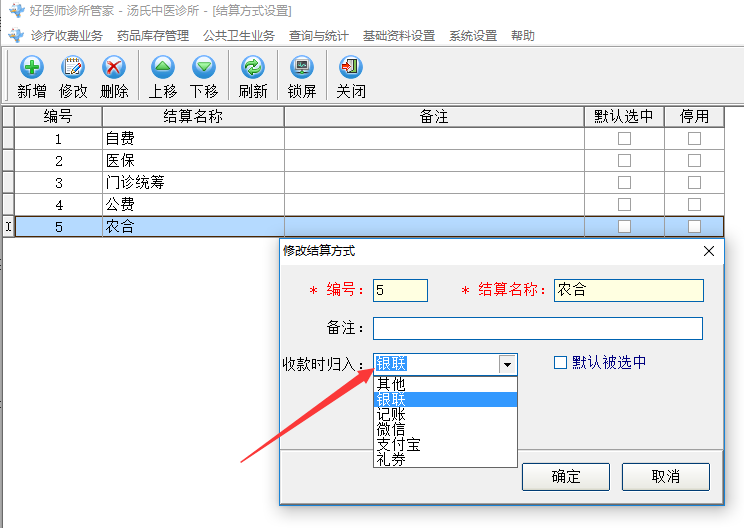Open the 诊疗收费业务 menu
Viewport: 744px width, 528px height.
click(66, 36)
